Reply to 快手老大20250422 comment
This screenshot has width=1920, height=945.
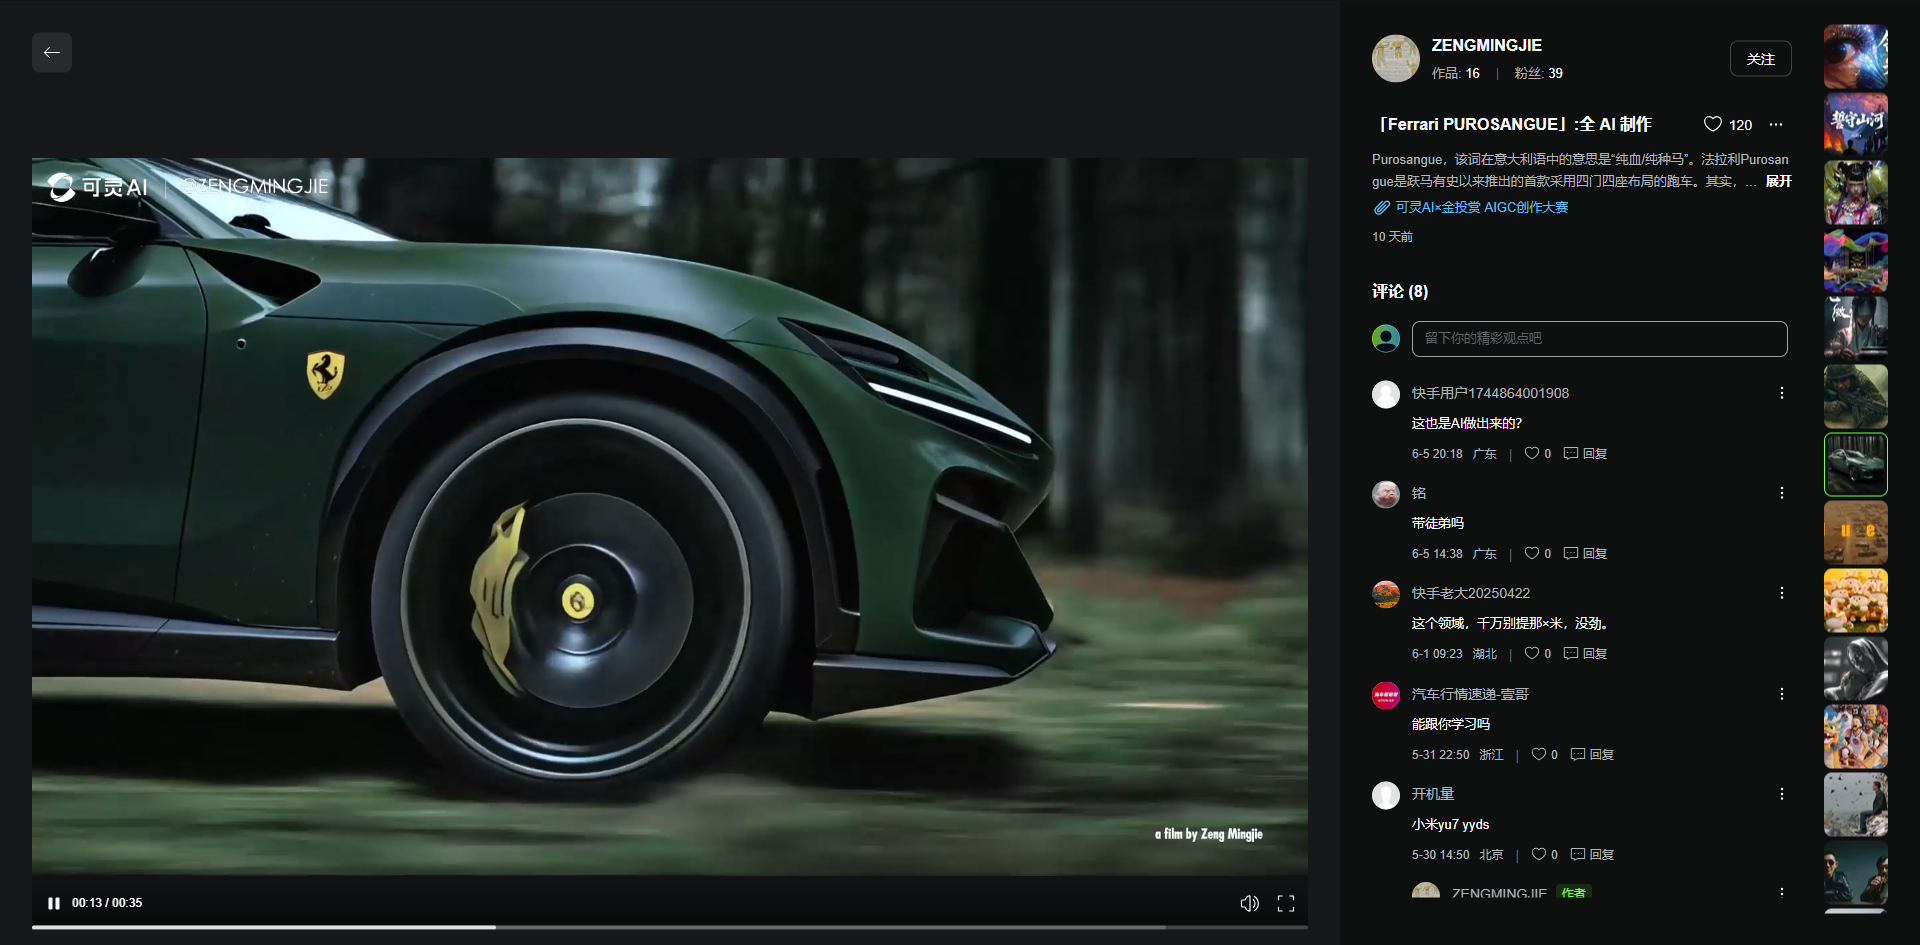1586,653
